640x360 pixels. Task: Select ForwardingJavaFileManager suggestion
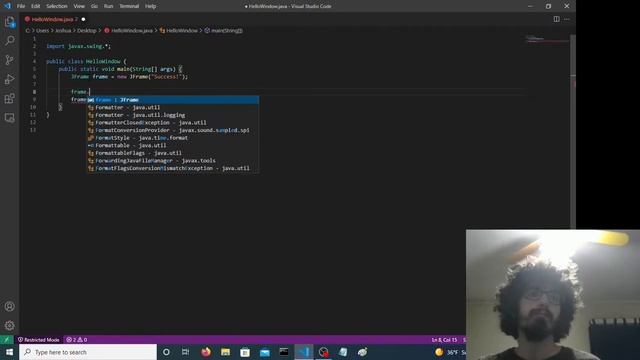(173, 161)
